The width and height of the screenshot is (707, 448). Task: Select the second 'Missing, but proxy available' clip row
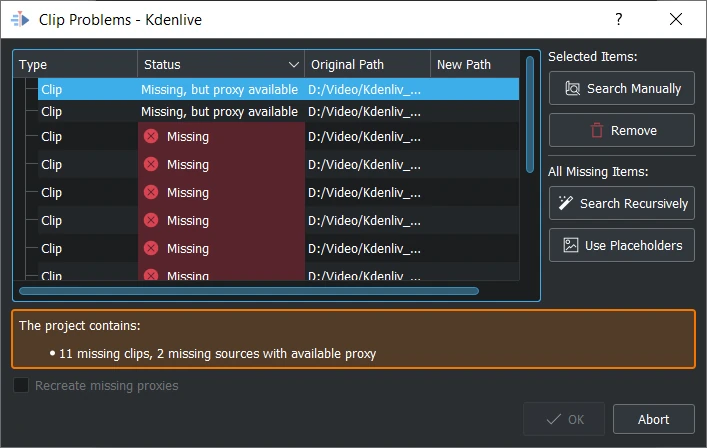(x=278, y=111)
